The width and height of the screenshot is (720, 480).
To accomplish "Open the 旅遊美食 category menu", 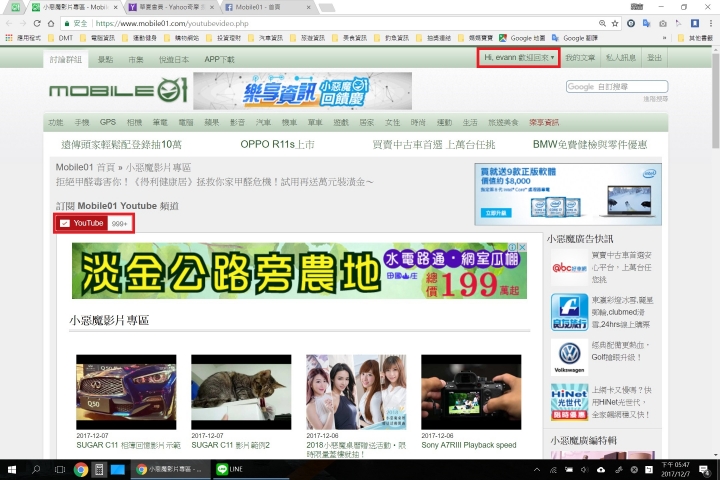I will pos(503,123).
